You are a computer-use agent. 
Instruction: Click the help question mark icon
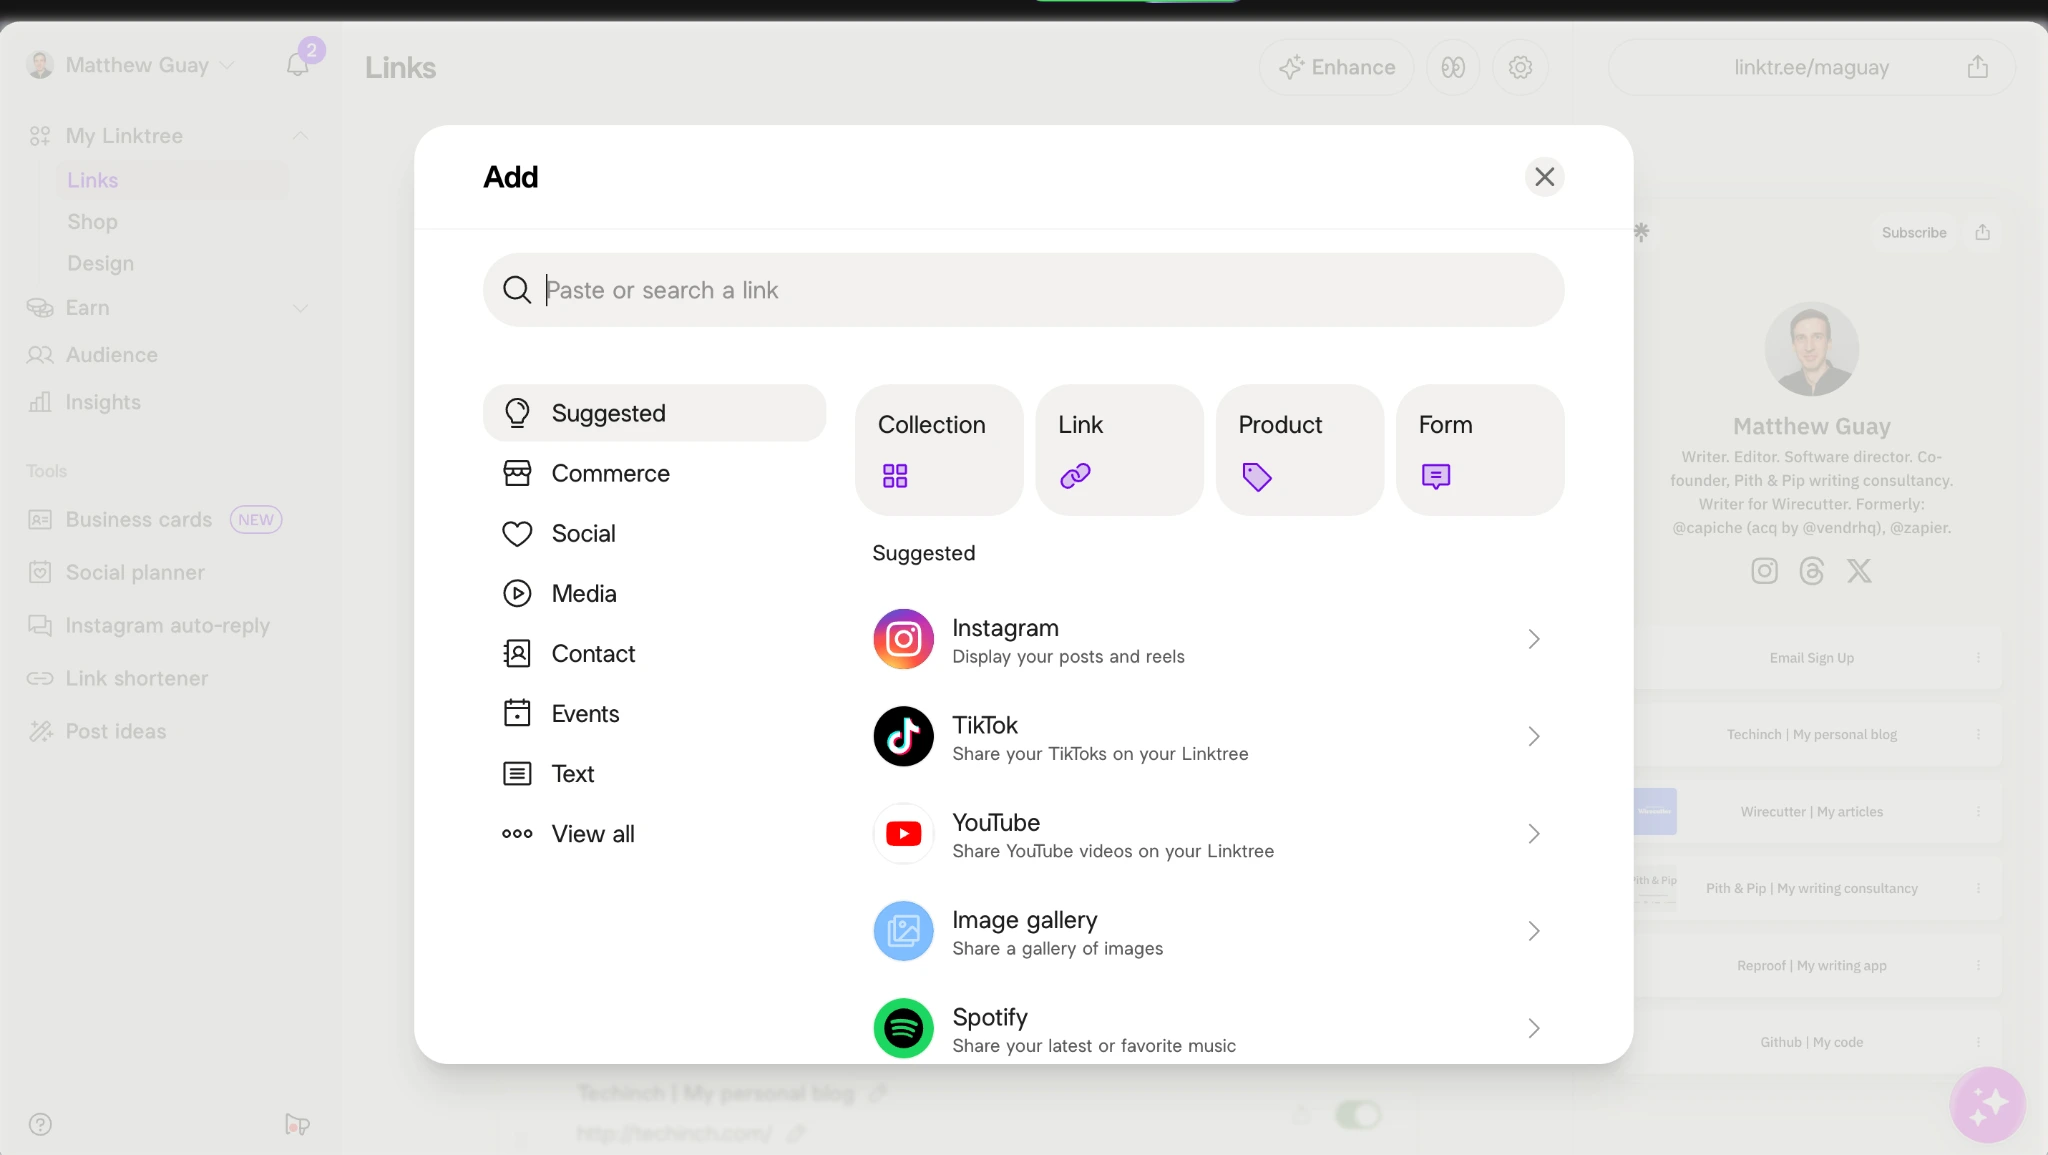(40, 1124)
